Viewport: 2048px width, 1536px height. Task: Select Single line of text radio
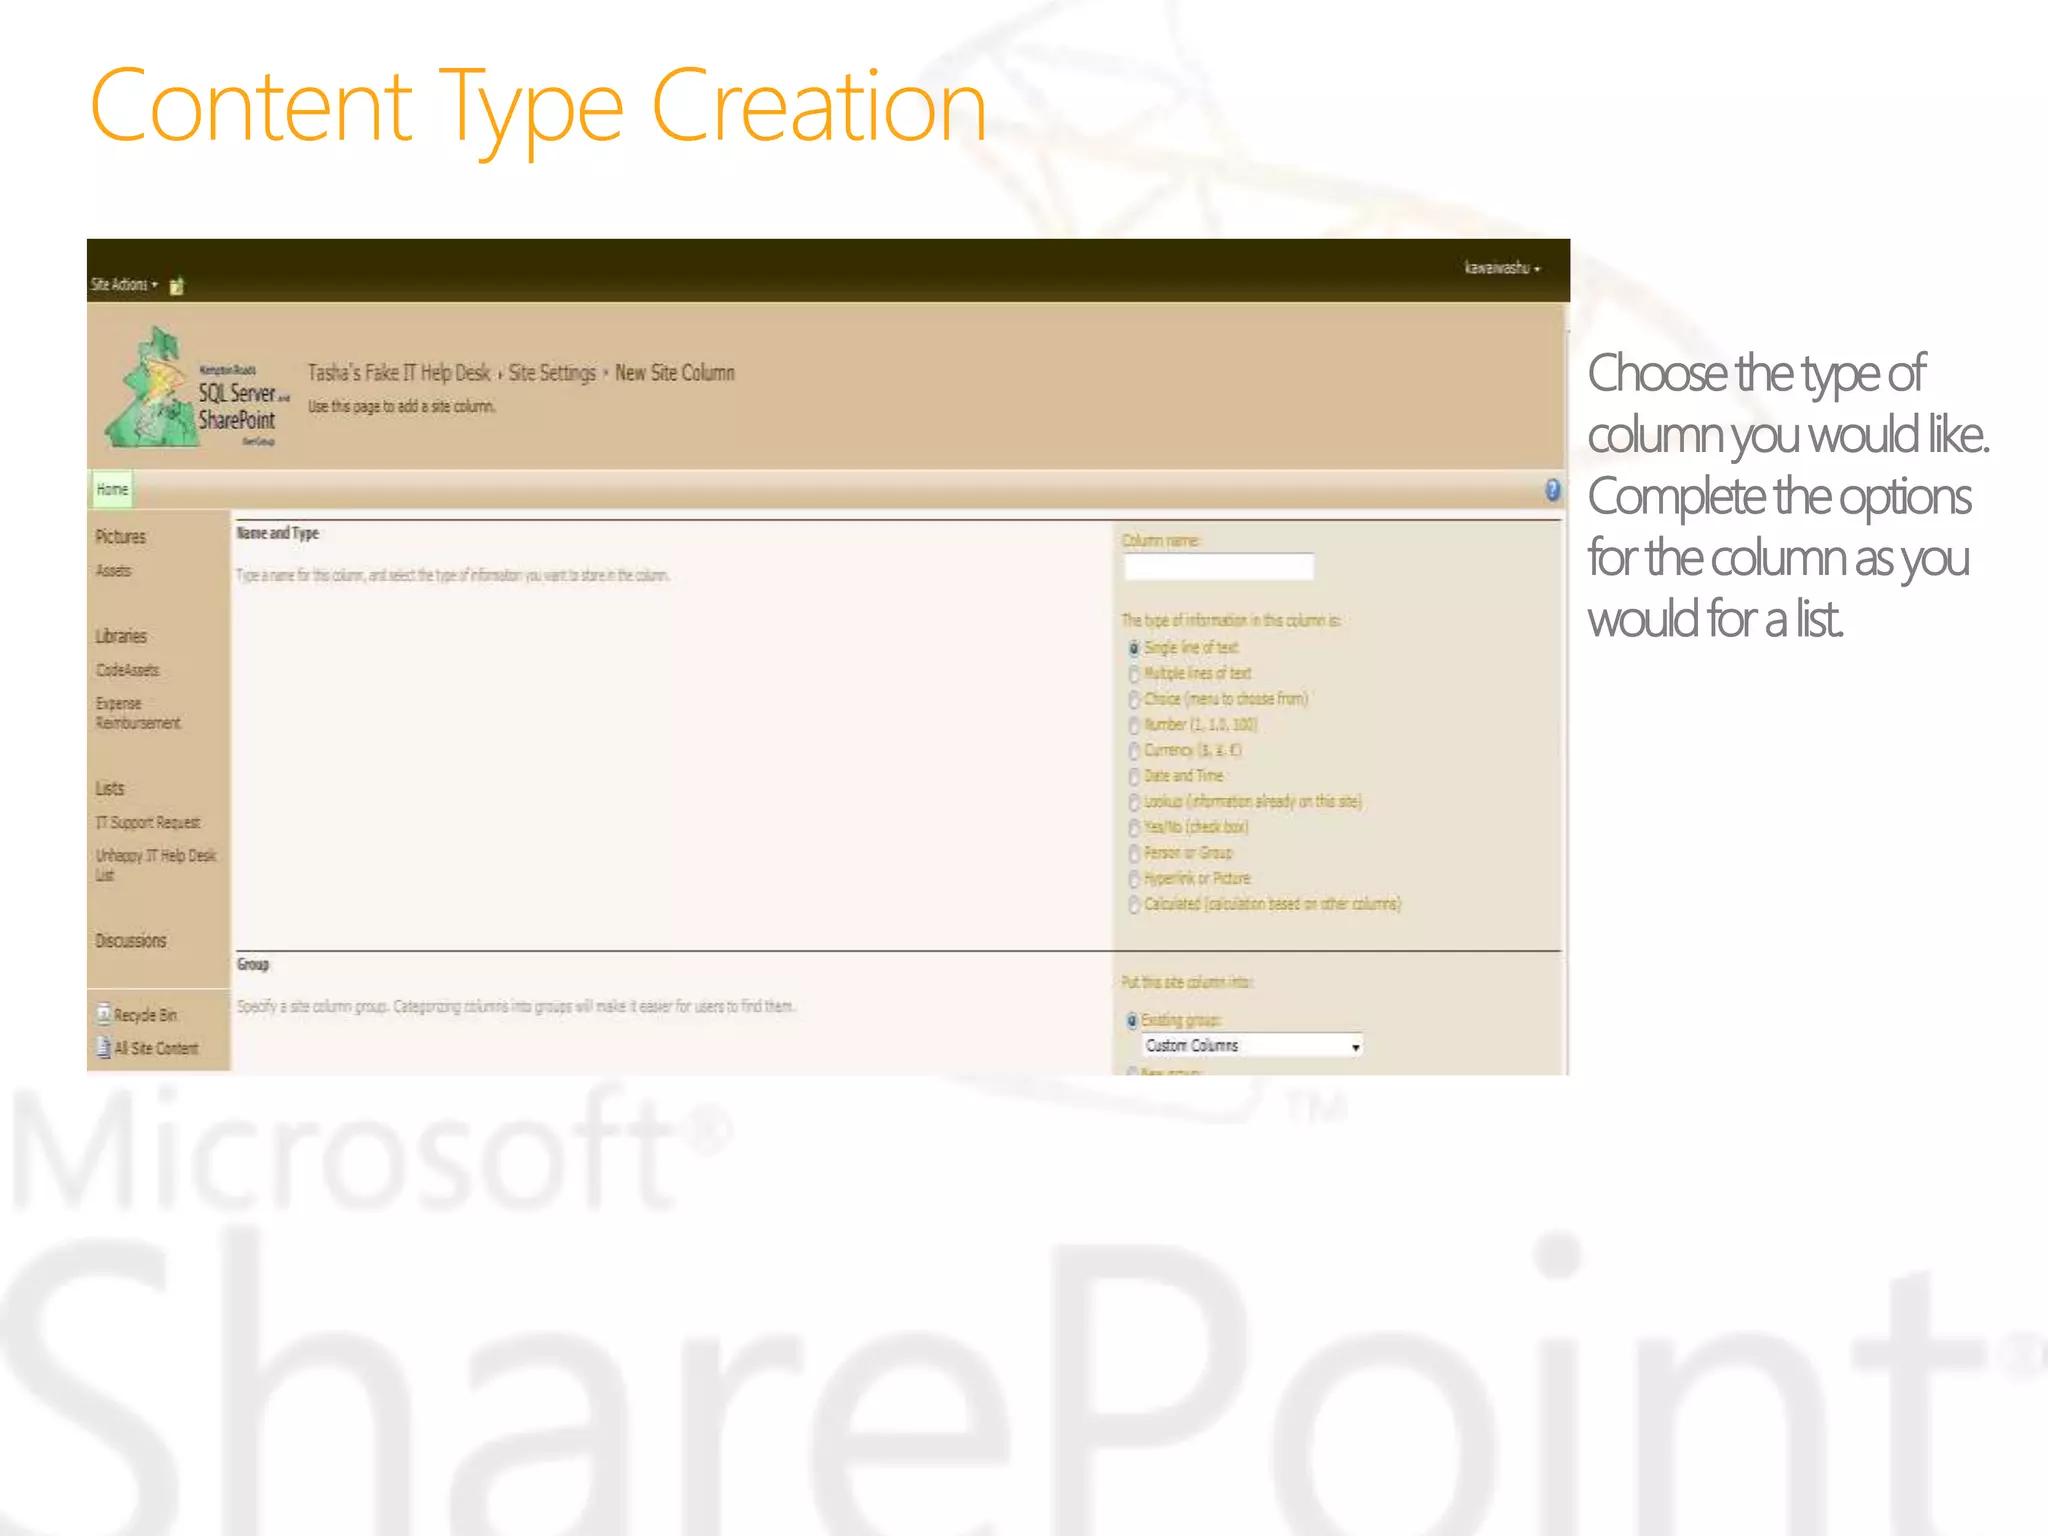tap(1134, 648)
